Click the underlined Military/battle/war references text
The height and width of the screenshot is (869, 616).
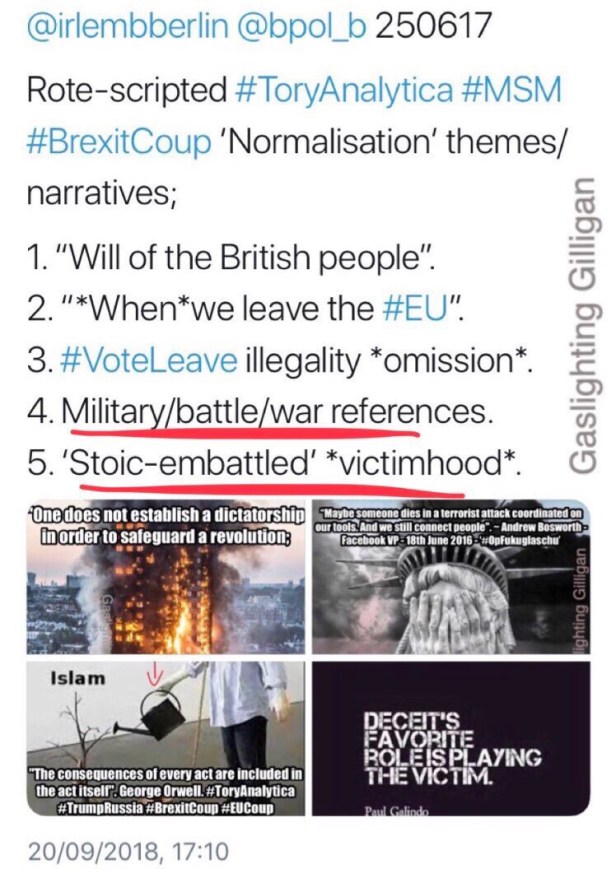(x=277, y=413)
